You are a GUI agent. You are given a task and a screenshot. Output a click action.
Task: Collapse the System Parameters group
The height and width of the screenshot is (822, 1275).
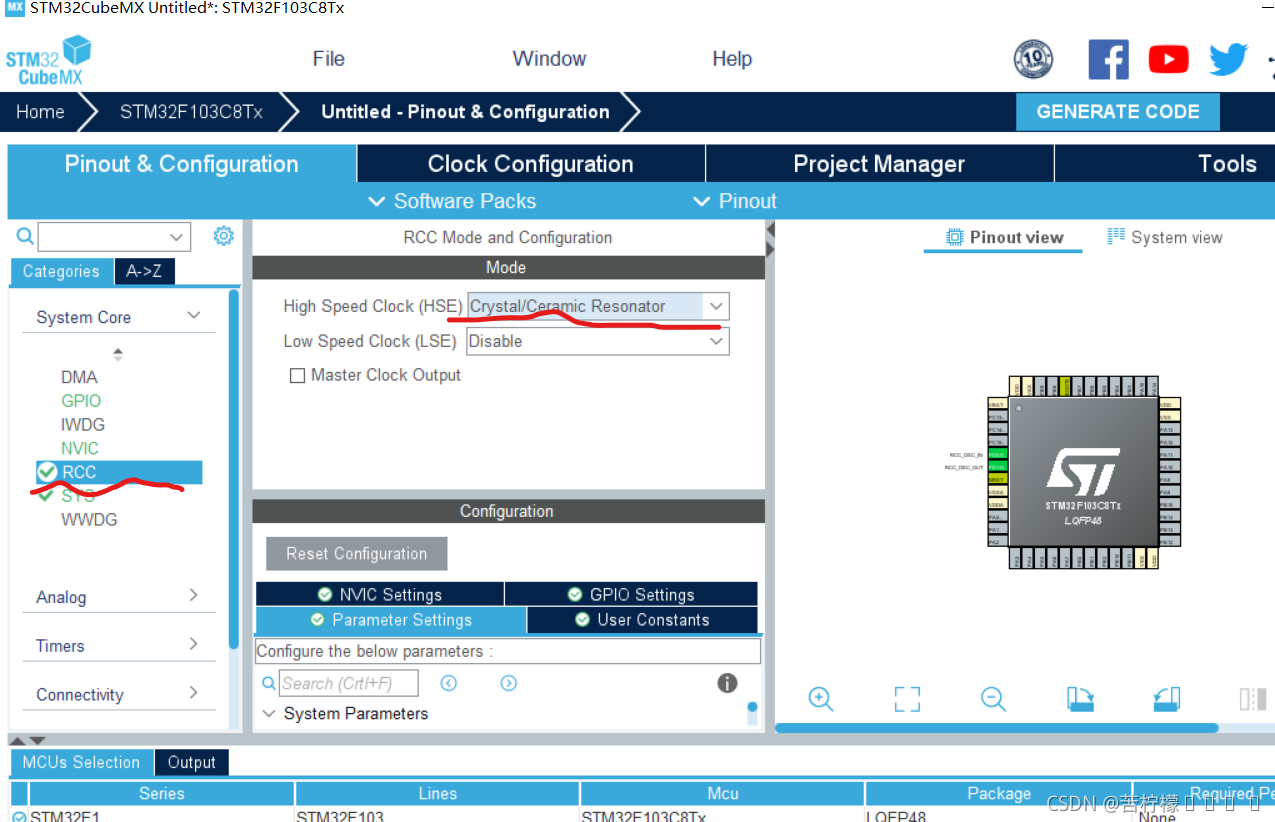(268, 714)
